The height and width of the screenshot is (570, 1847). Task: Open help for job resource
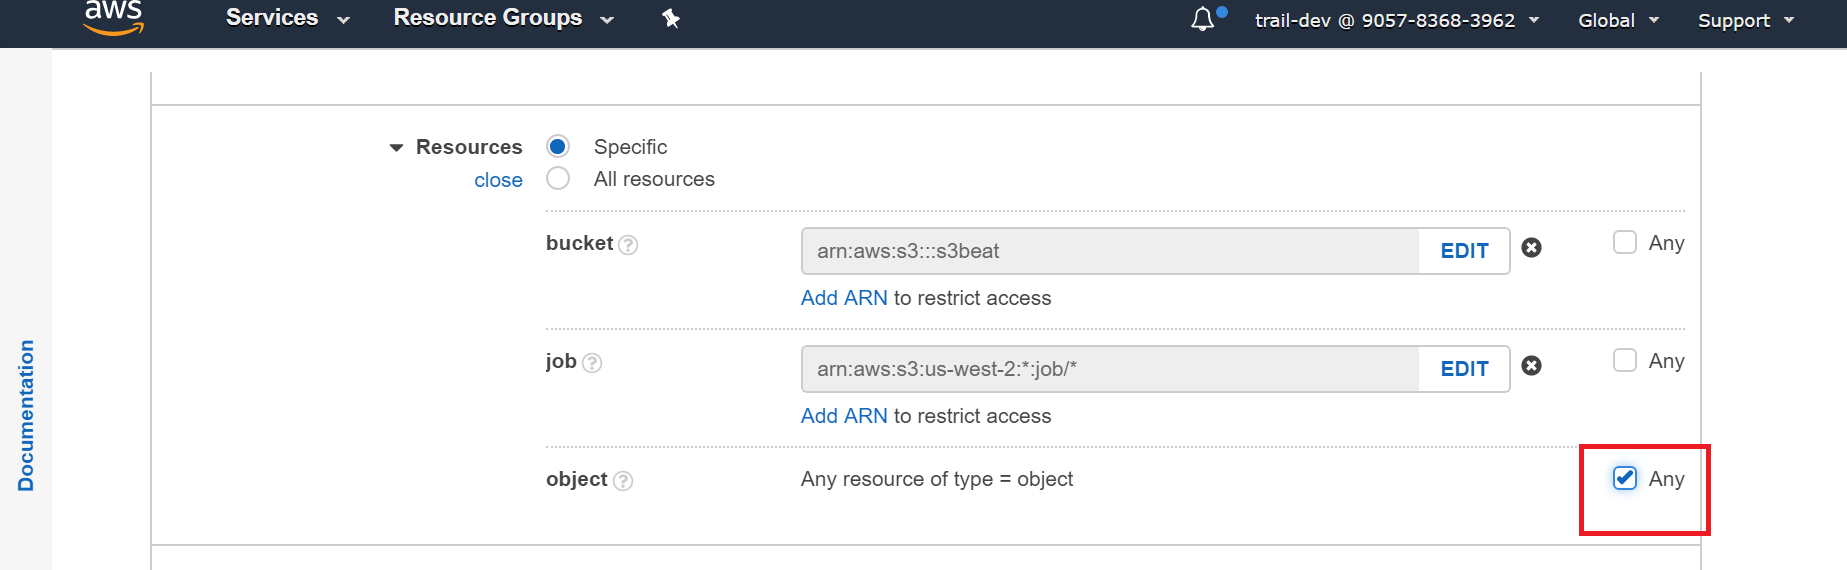click(x=592, y=363)
